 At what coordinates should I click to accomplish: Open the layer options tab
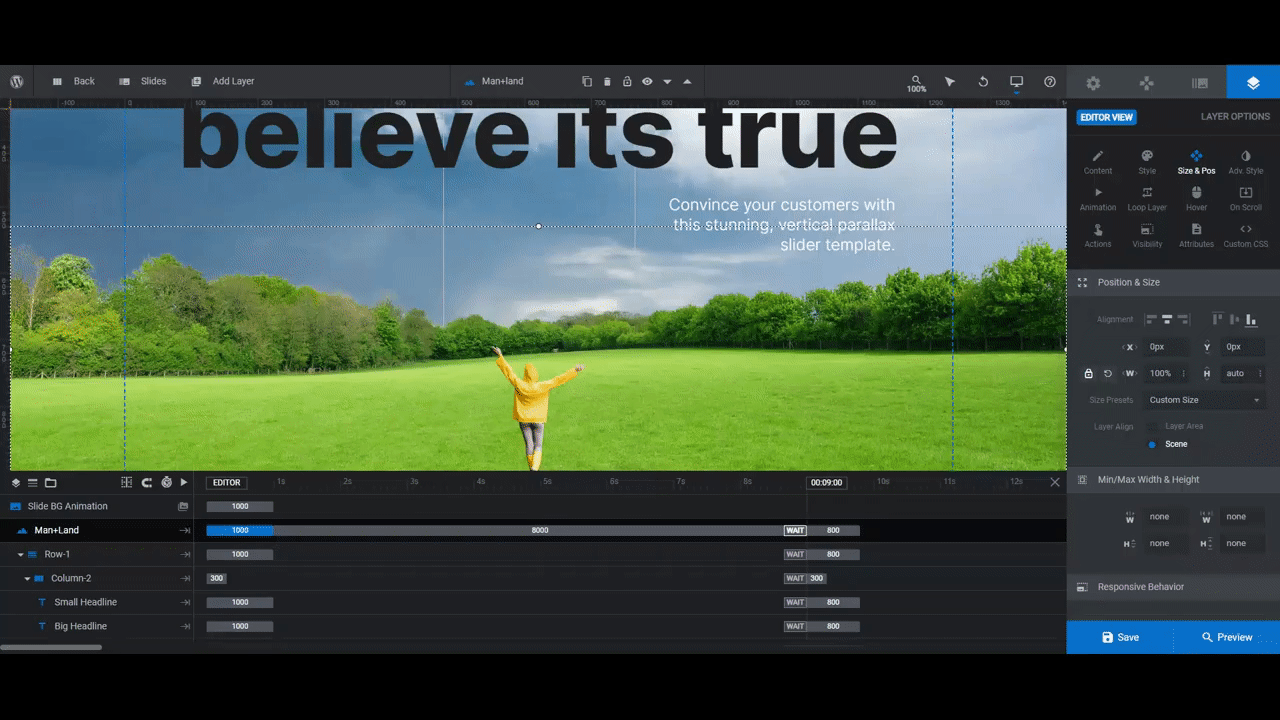pyautogui.click(x=1253, y=83)
